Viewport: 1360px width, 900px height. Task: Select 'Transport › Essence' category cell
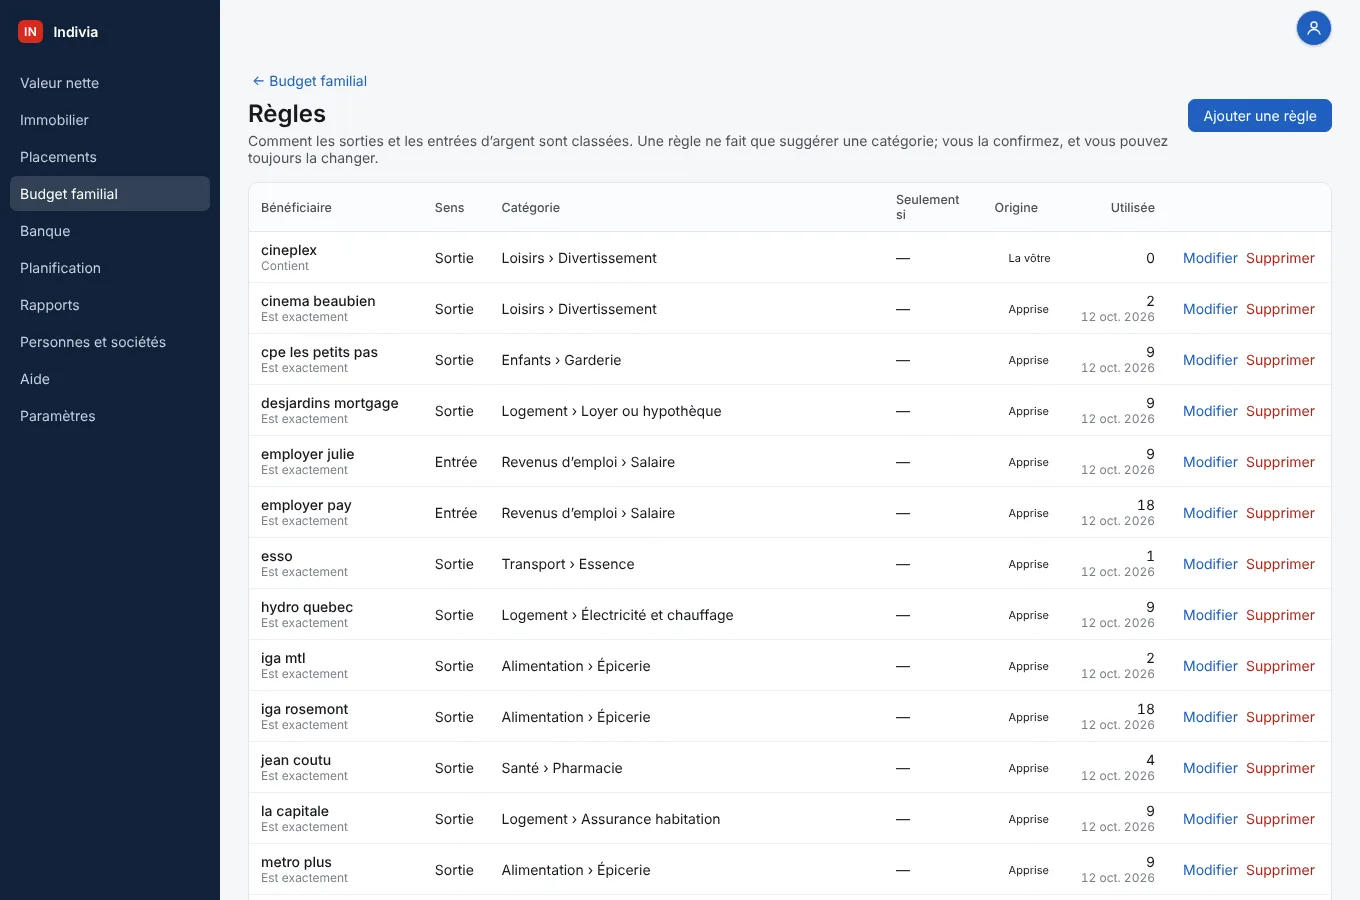568,564
